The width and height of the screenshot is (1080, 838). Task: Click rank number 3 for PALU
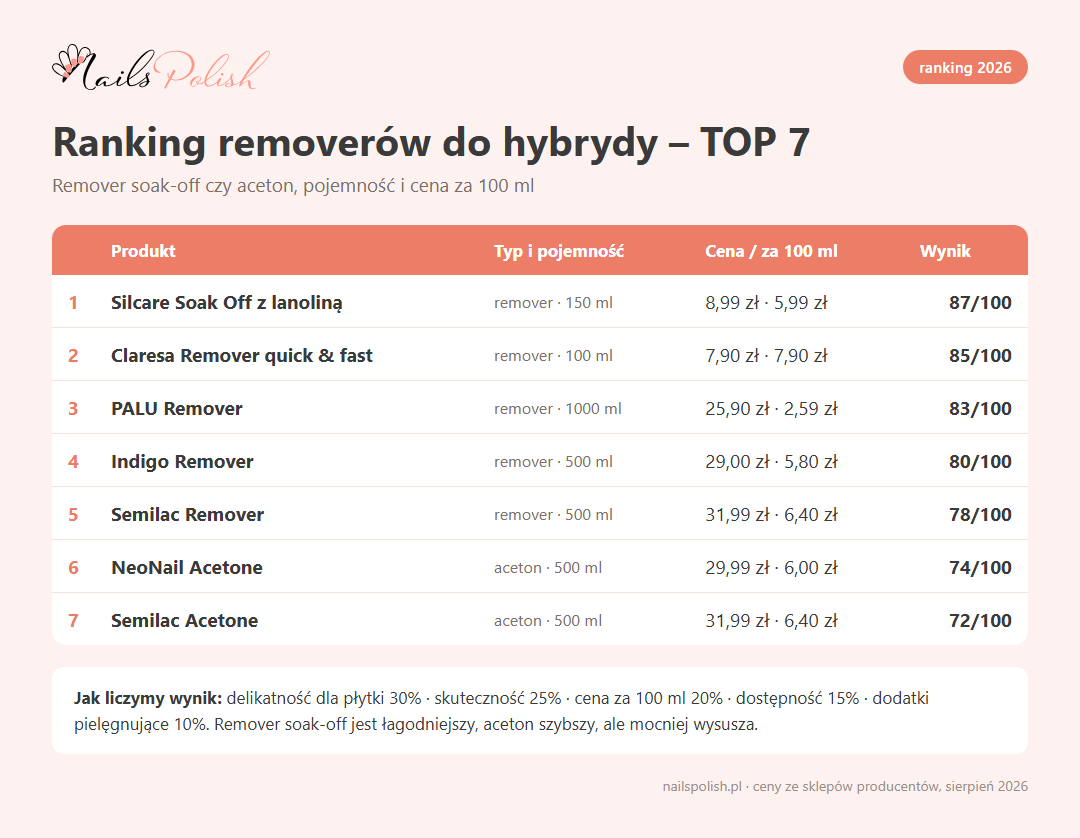click(x=73, y=408)
